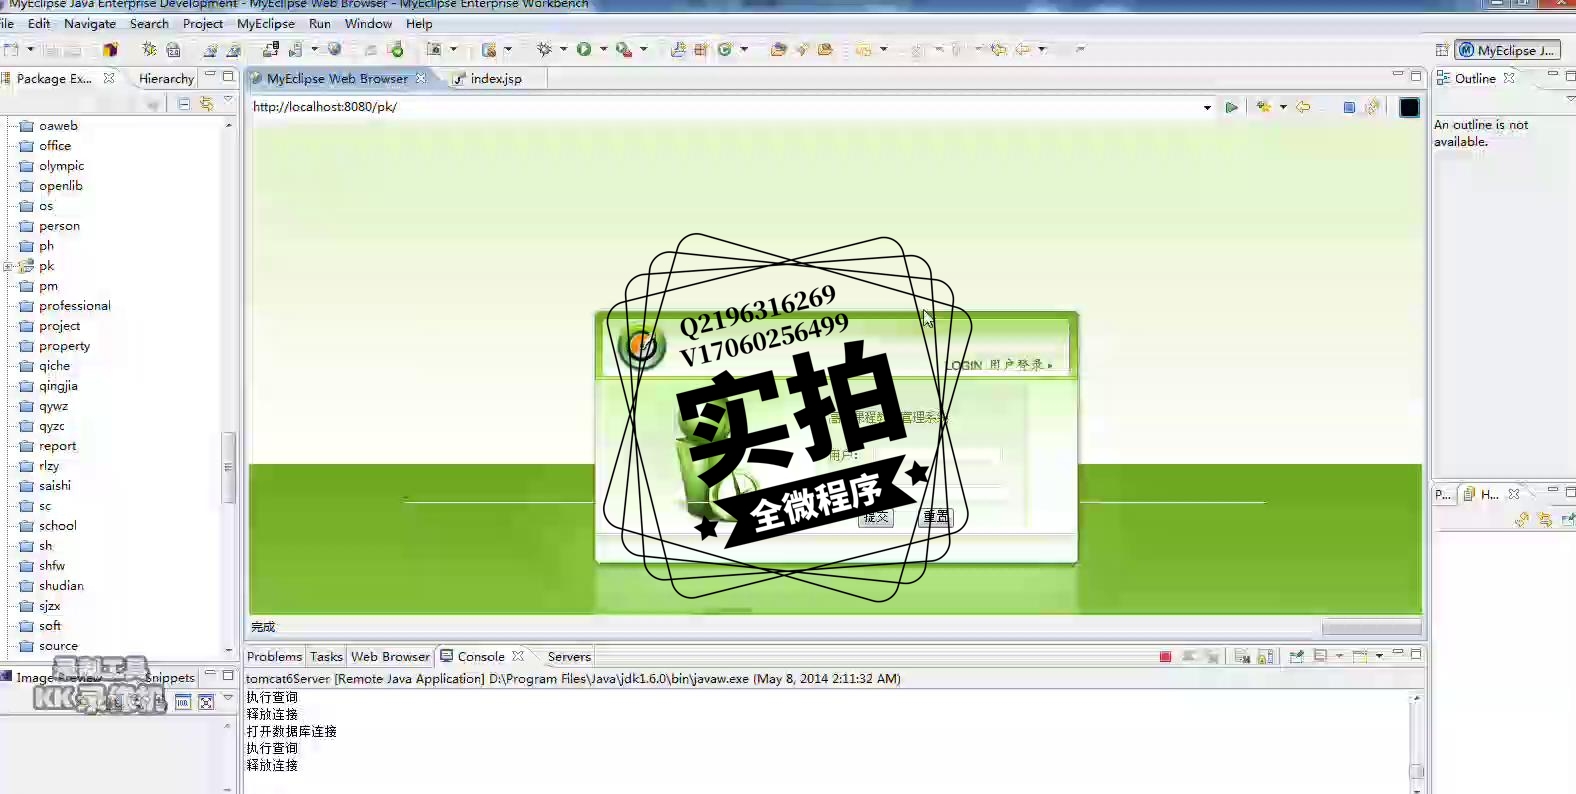Open the Outline view menu triangle
Viewport: 1576px width, 794px height.
click(1570, 98)
